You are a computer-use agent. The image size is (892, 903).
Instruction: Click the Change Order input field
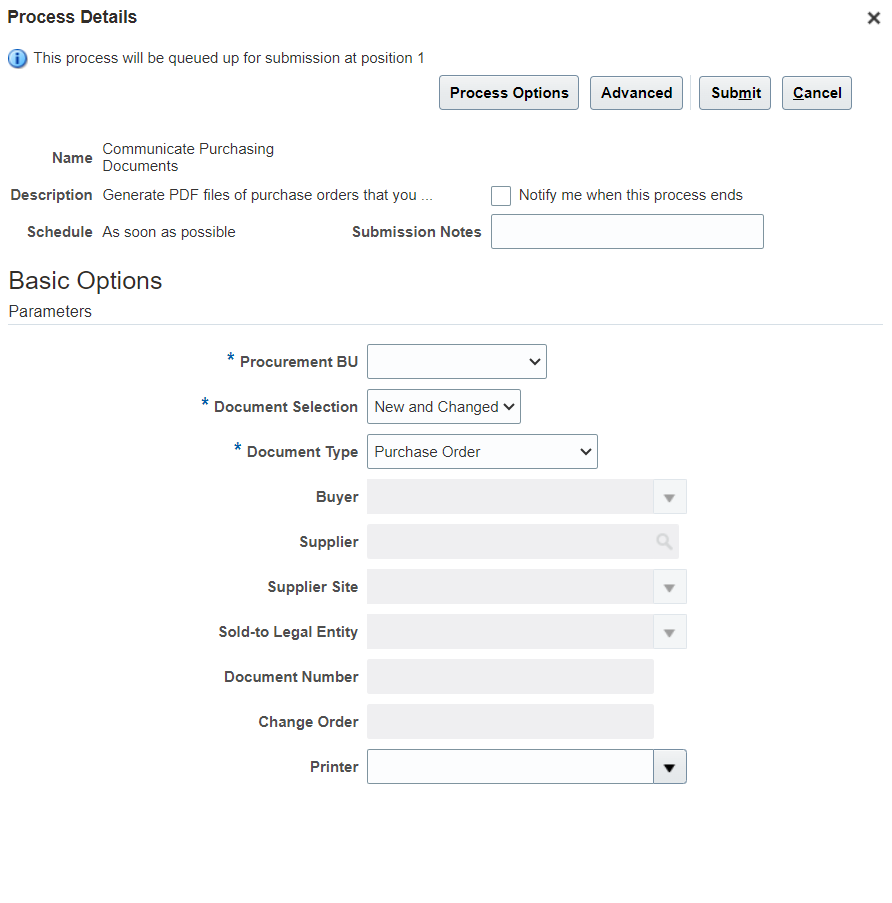(510, 721)
